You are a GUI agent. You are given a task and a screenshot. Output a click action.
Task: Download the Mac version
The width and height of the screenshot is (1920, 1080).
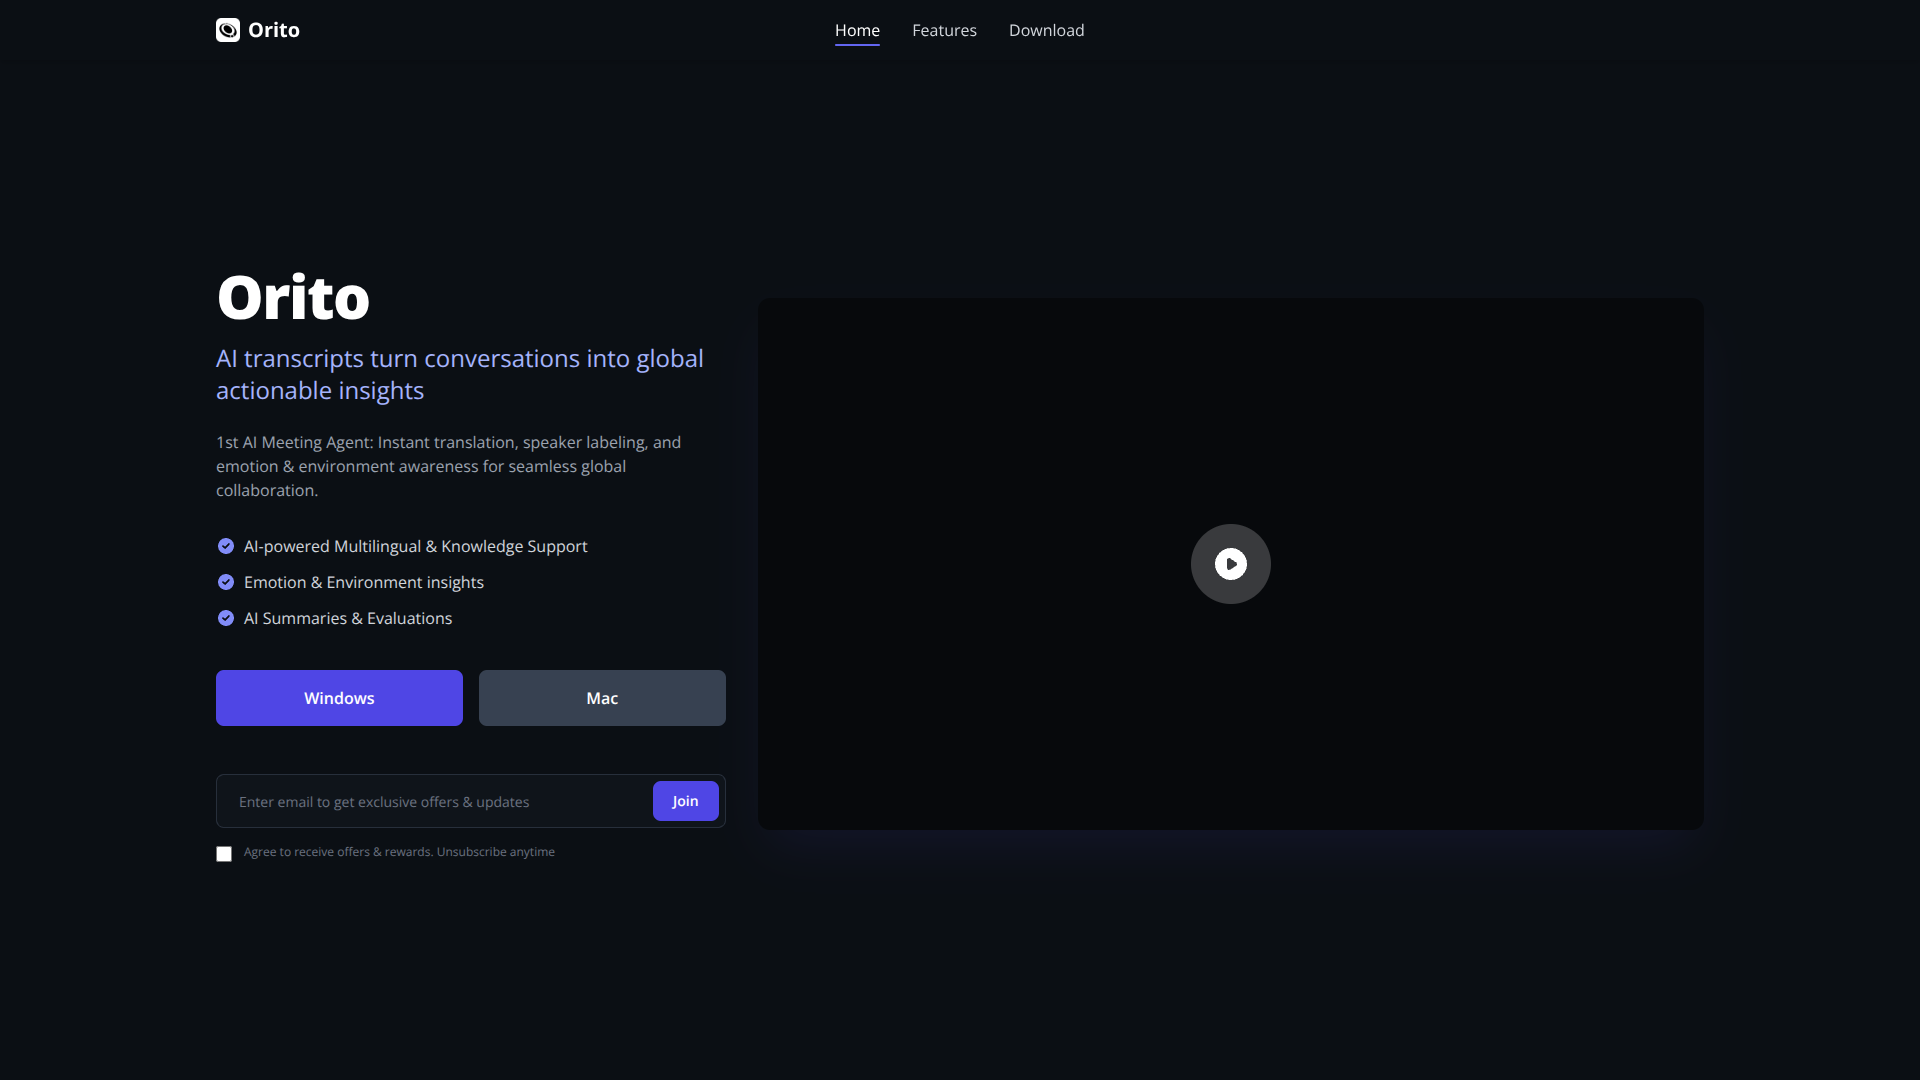602,698
